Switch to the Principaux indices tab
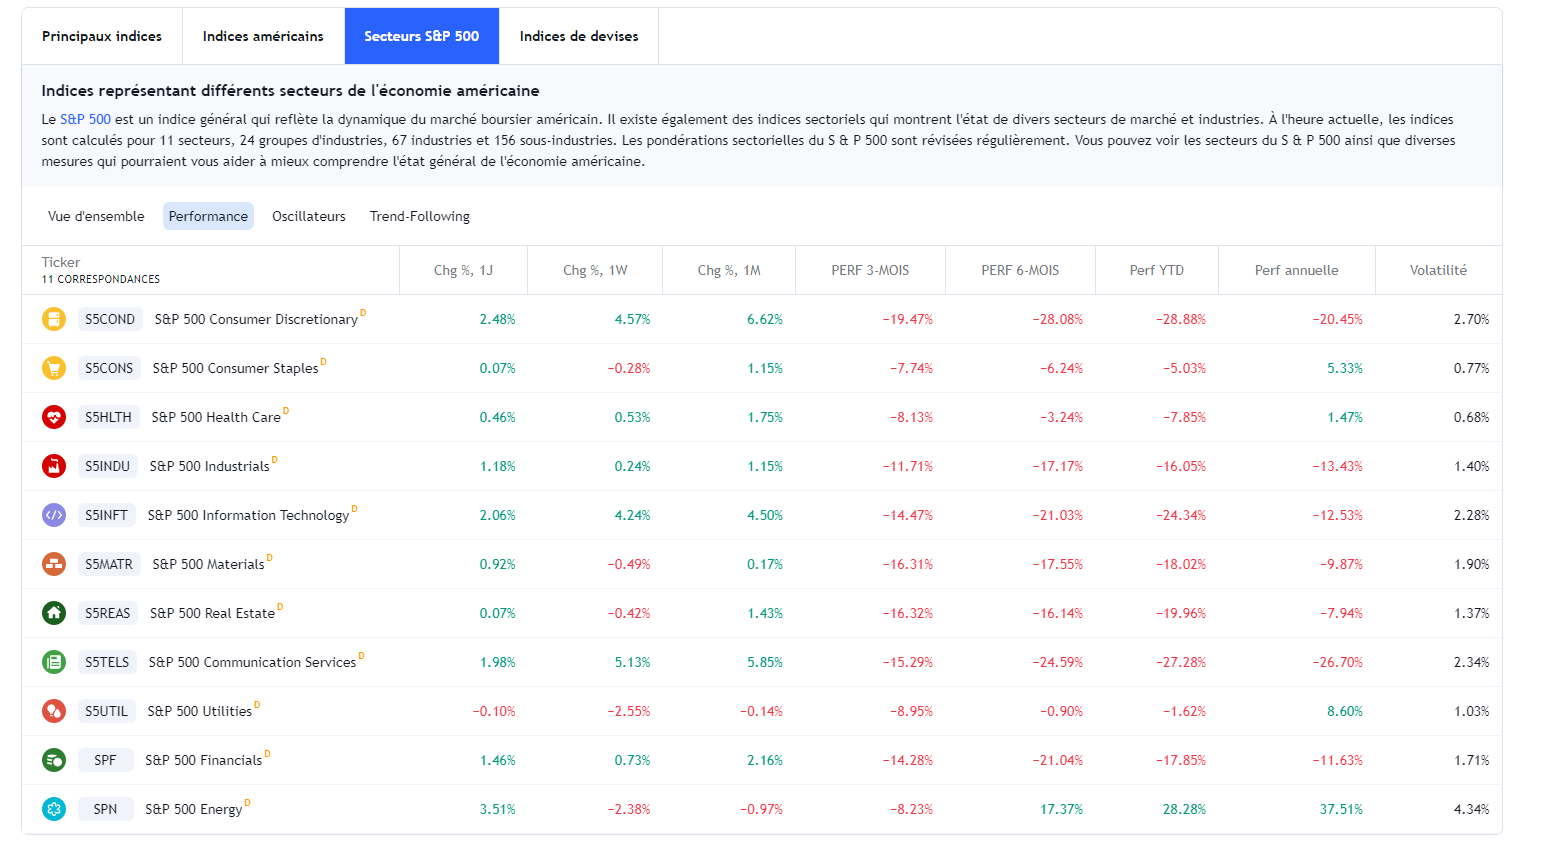 102,36
